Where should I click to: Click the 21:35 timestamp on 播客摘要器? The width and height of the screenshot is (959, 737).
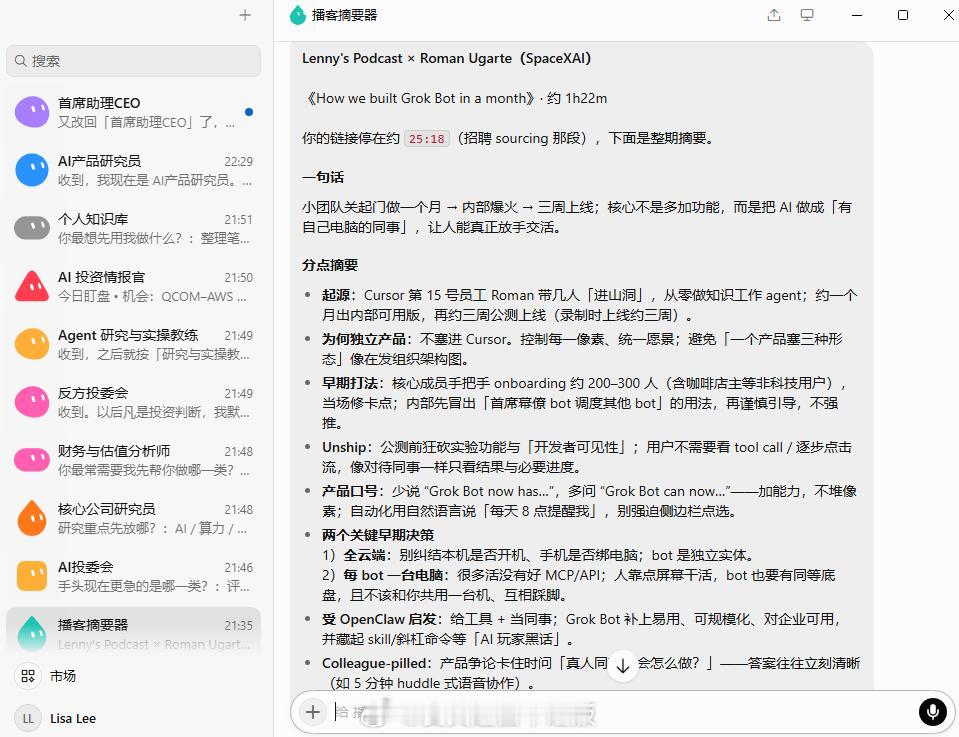click(x=239, y=626)
